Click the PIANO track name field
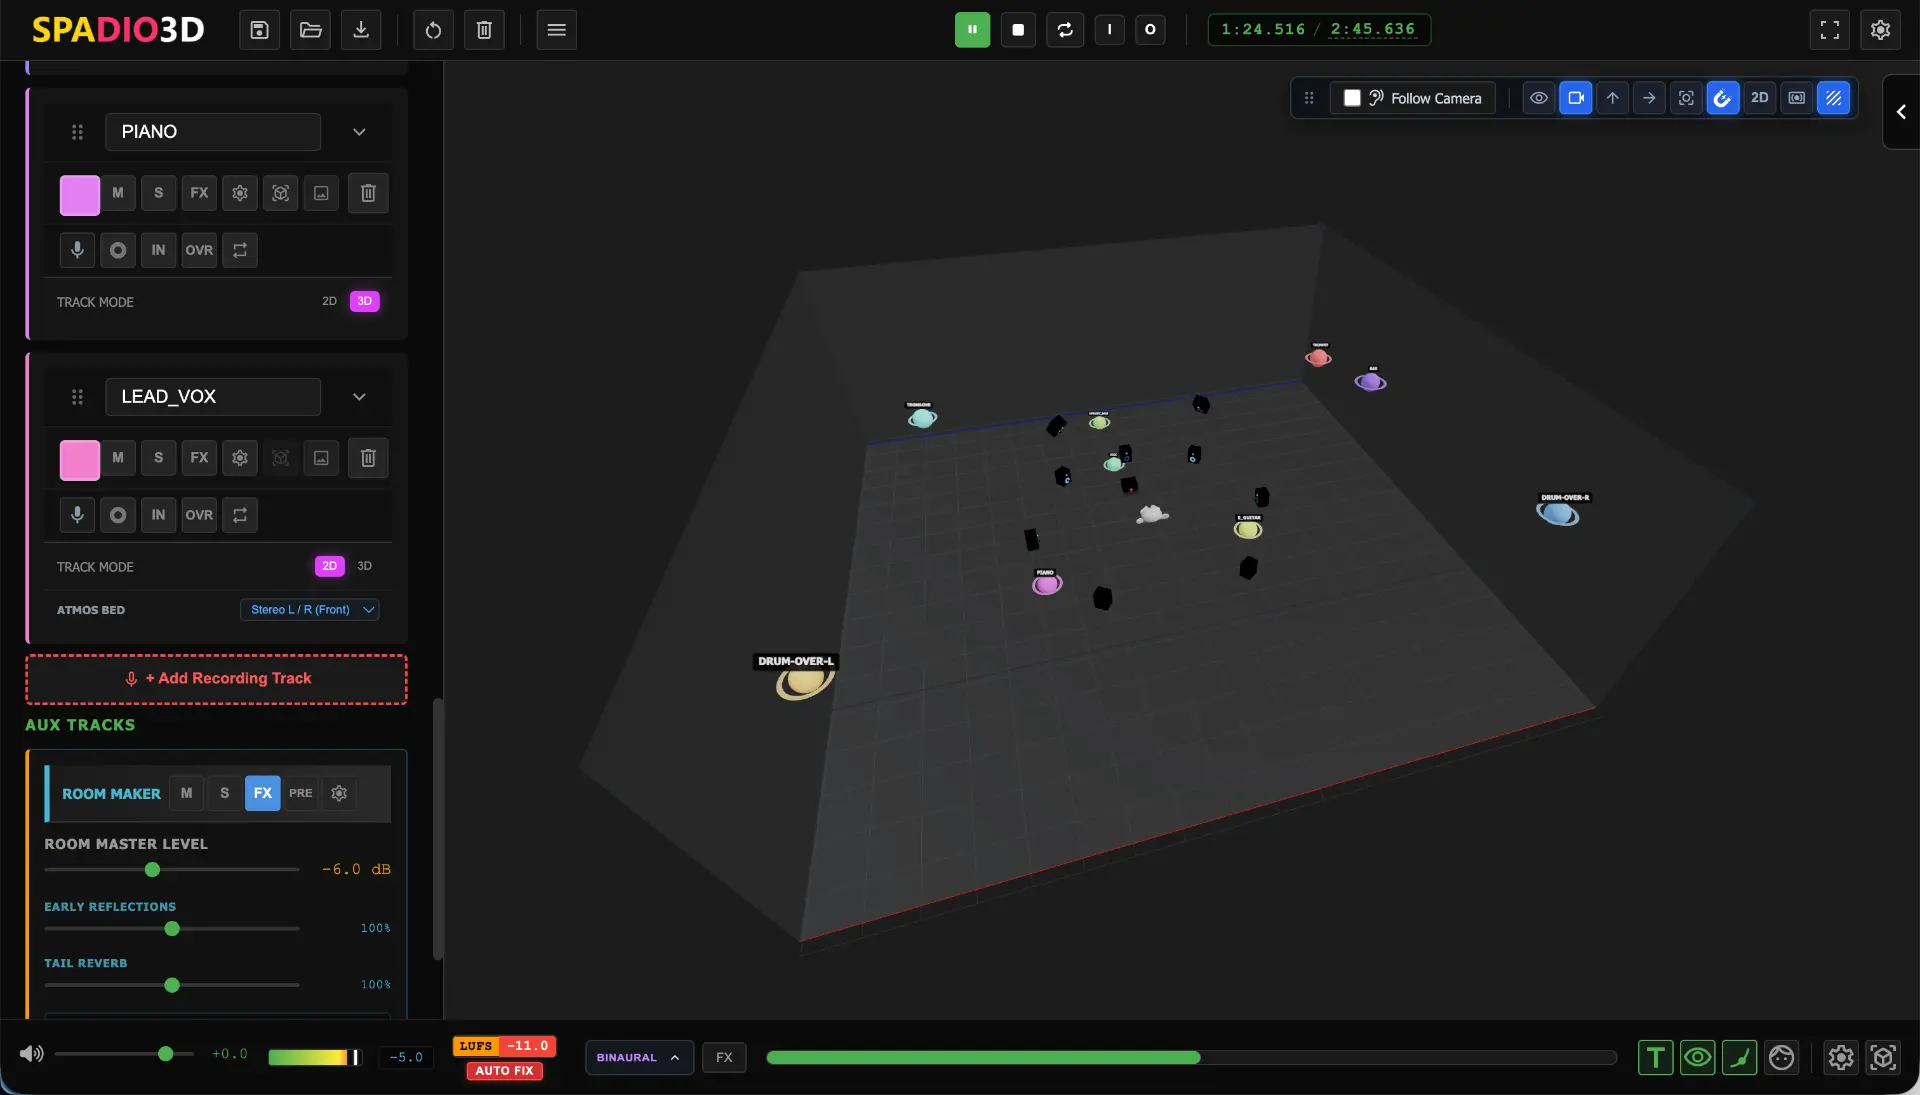Viewport: 1920px width, 1095px height. pos(213,132)
